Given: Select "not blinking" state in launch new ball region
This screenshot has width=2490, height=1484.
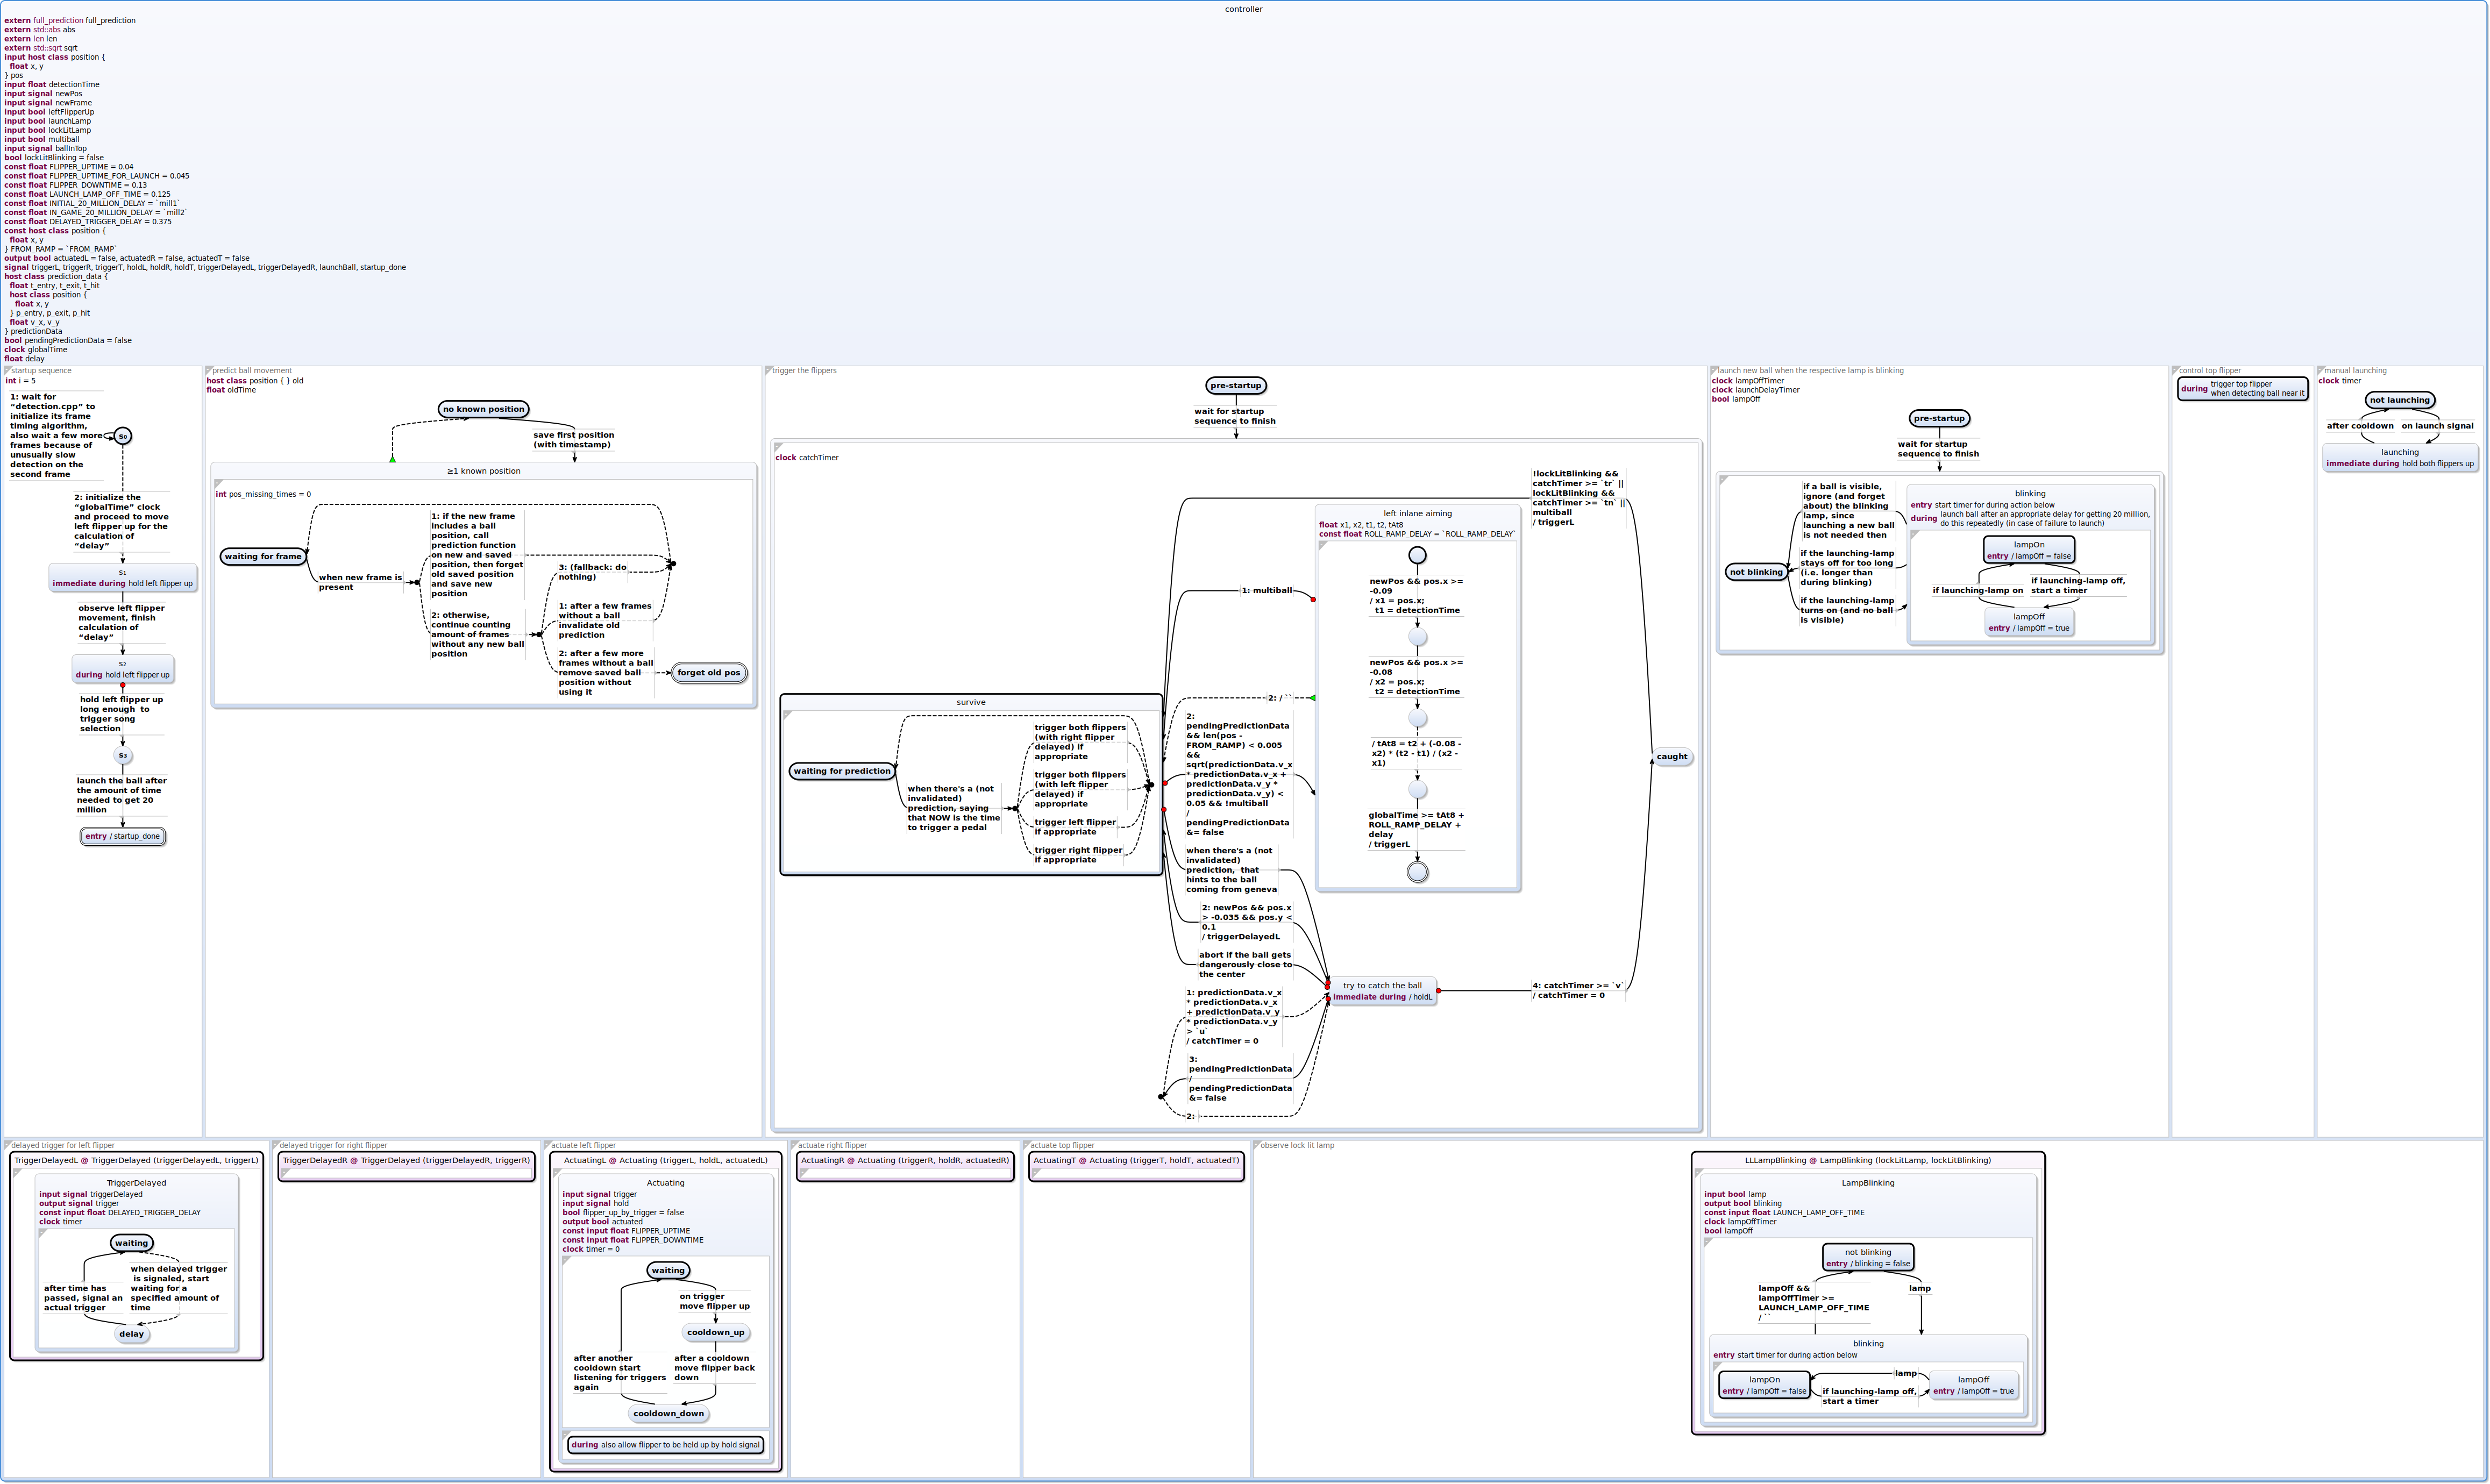Looking at the screenshot, I should 1756,573.
